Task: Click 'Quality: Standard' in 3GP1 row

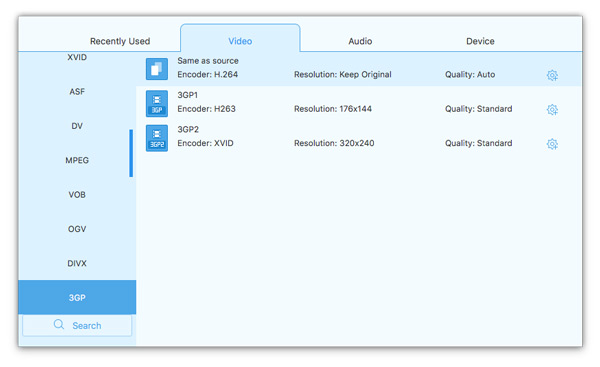Action: point(478,109)
